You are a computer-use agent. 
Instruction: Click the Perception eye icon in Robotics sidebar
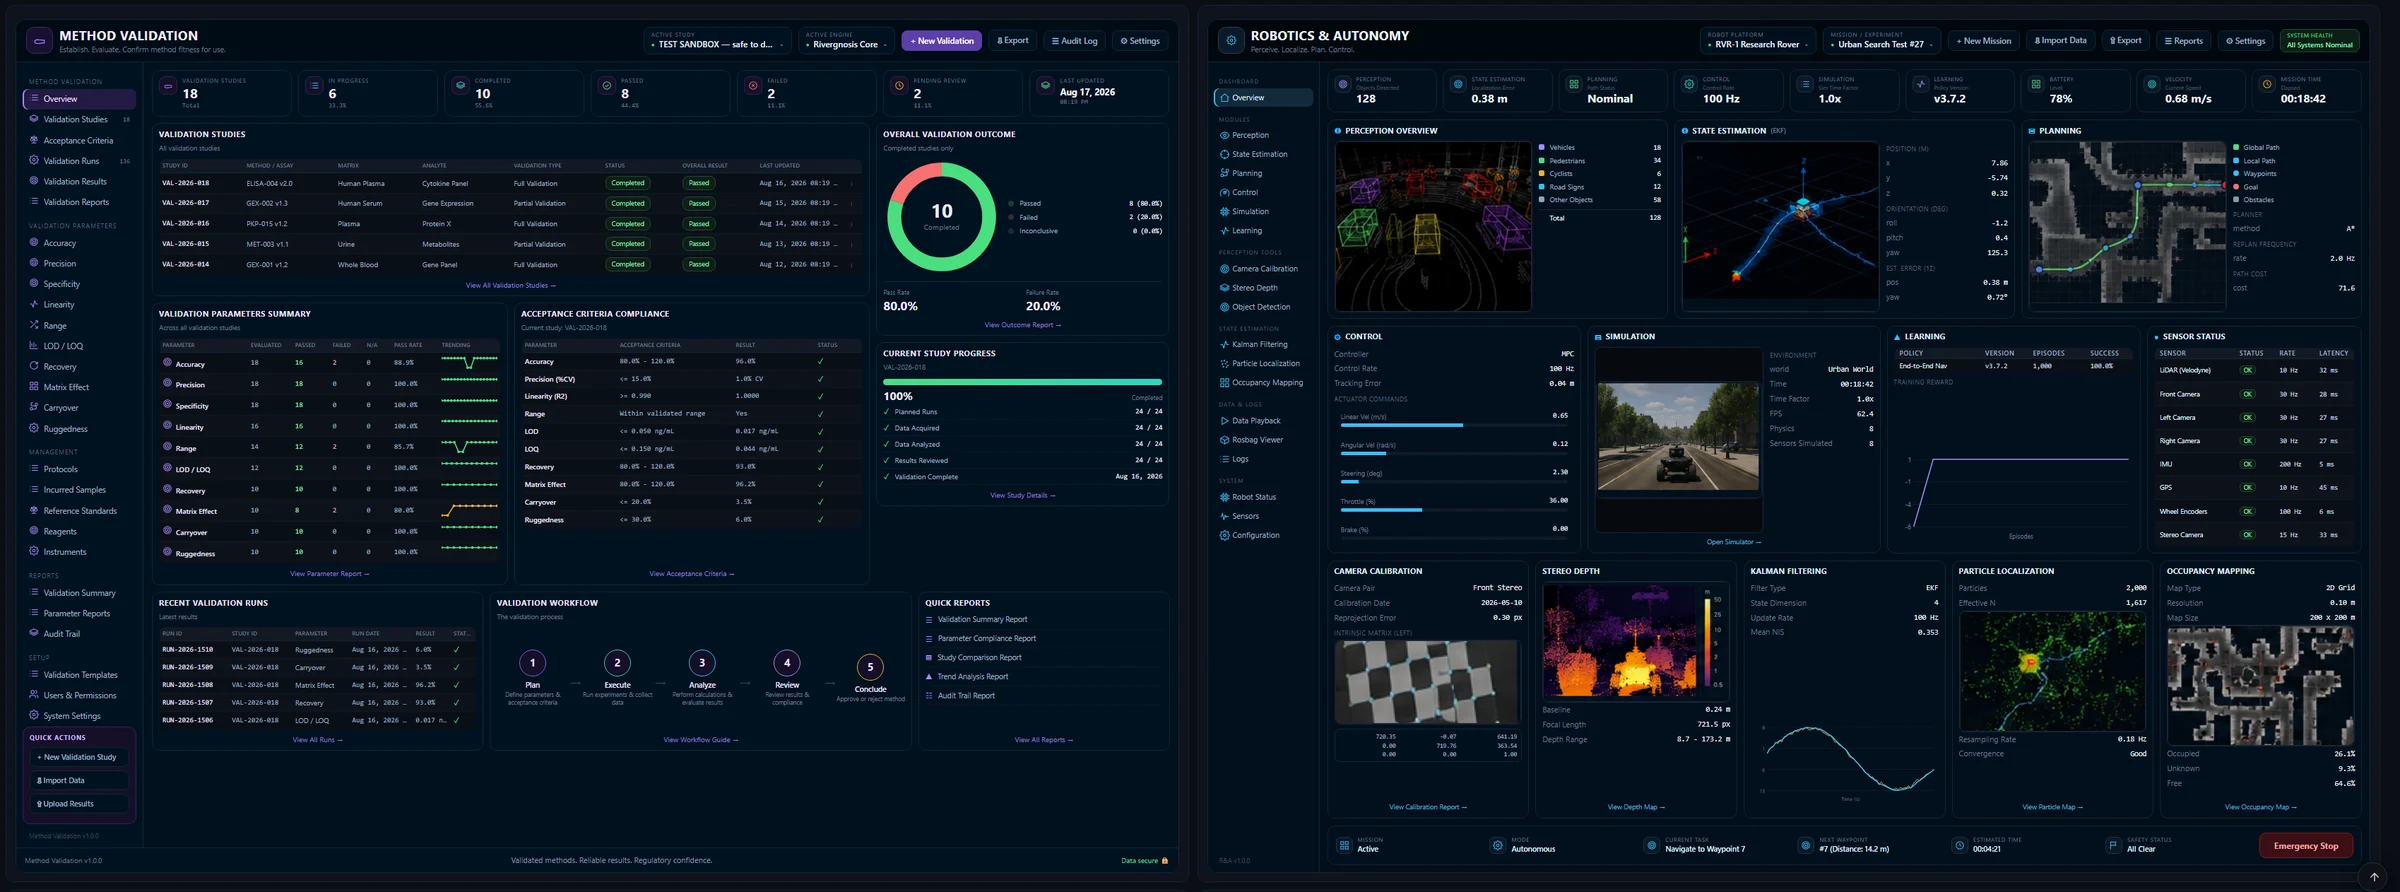[1224, 135]
